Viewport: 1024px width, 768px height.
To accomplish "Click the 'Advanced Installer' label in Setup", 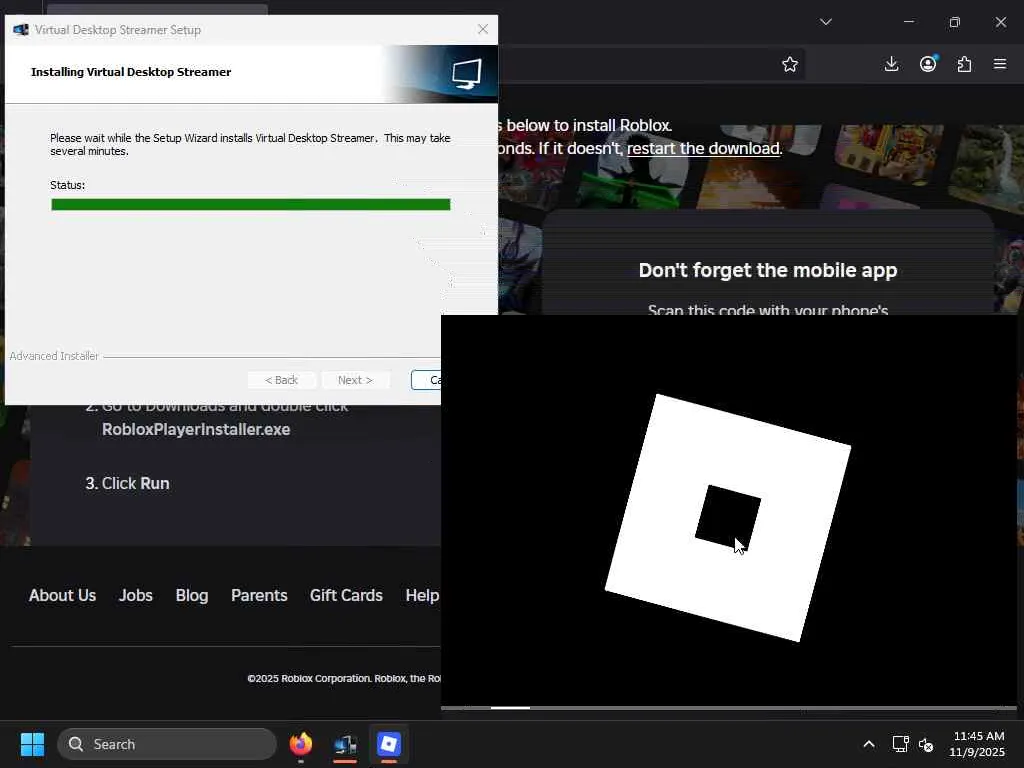I will (x=54, y=356).
